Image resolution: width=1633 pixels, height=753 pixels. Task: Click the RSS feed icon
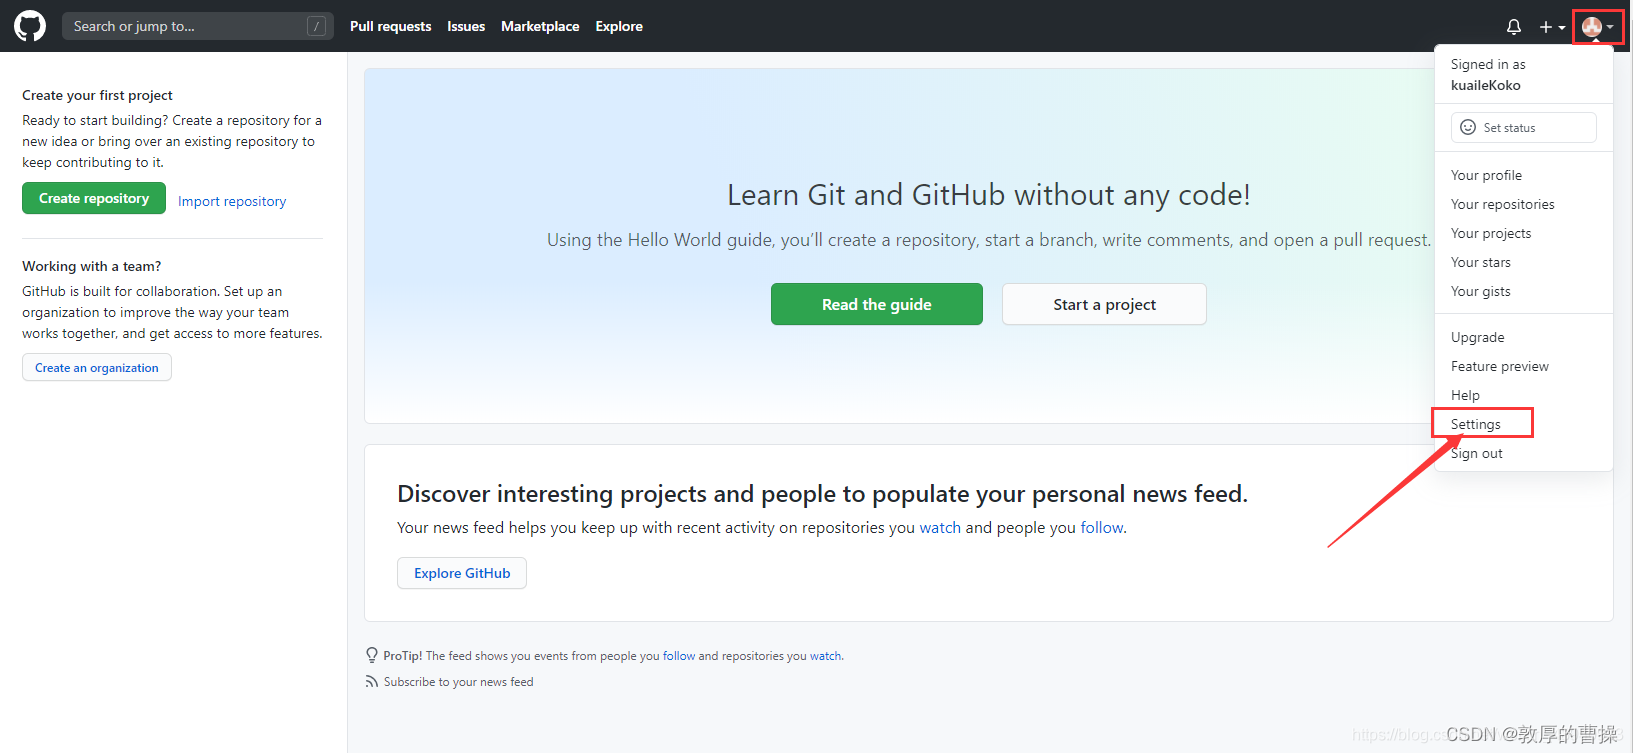point(372,682)
